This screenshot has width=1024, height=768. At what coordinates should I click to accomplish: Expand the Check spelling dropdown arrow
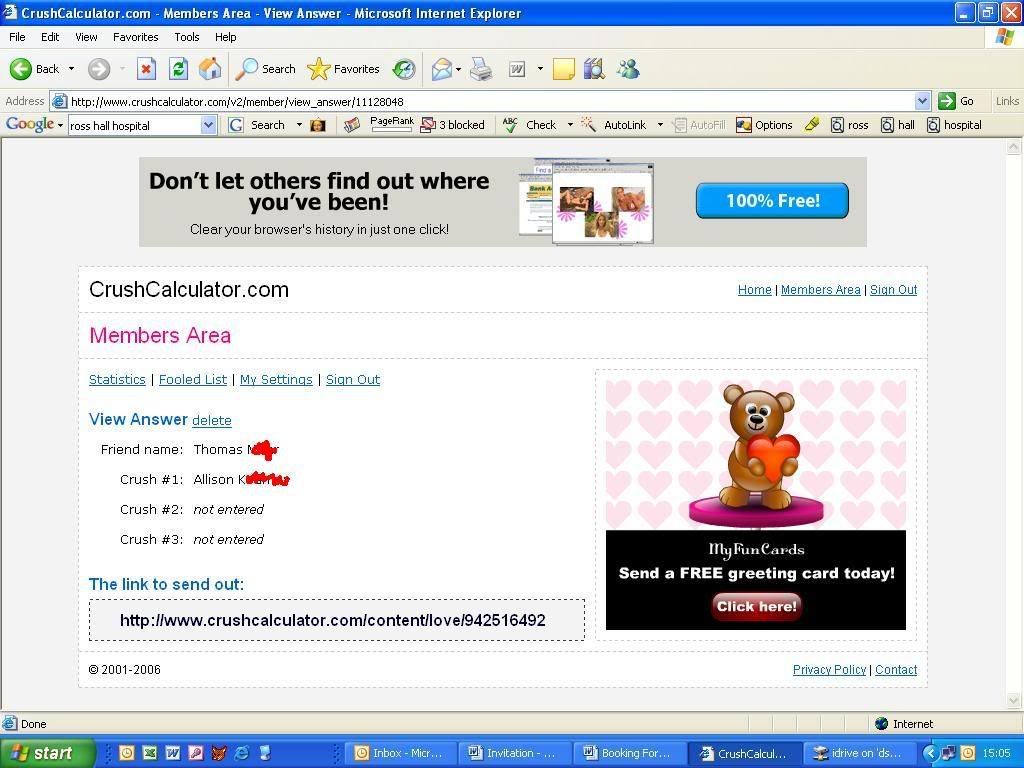(x=569, y=125)
